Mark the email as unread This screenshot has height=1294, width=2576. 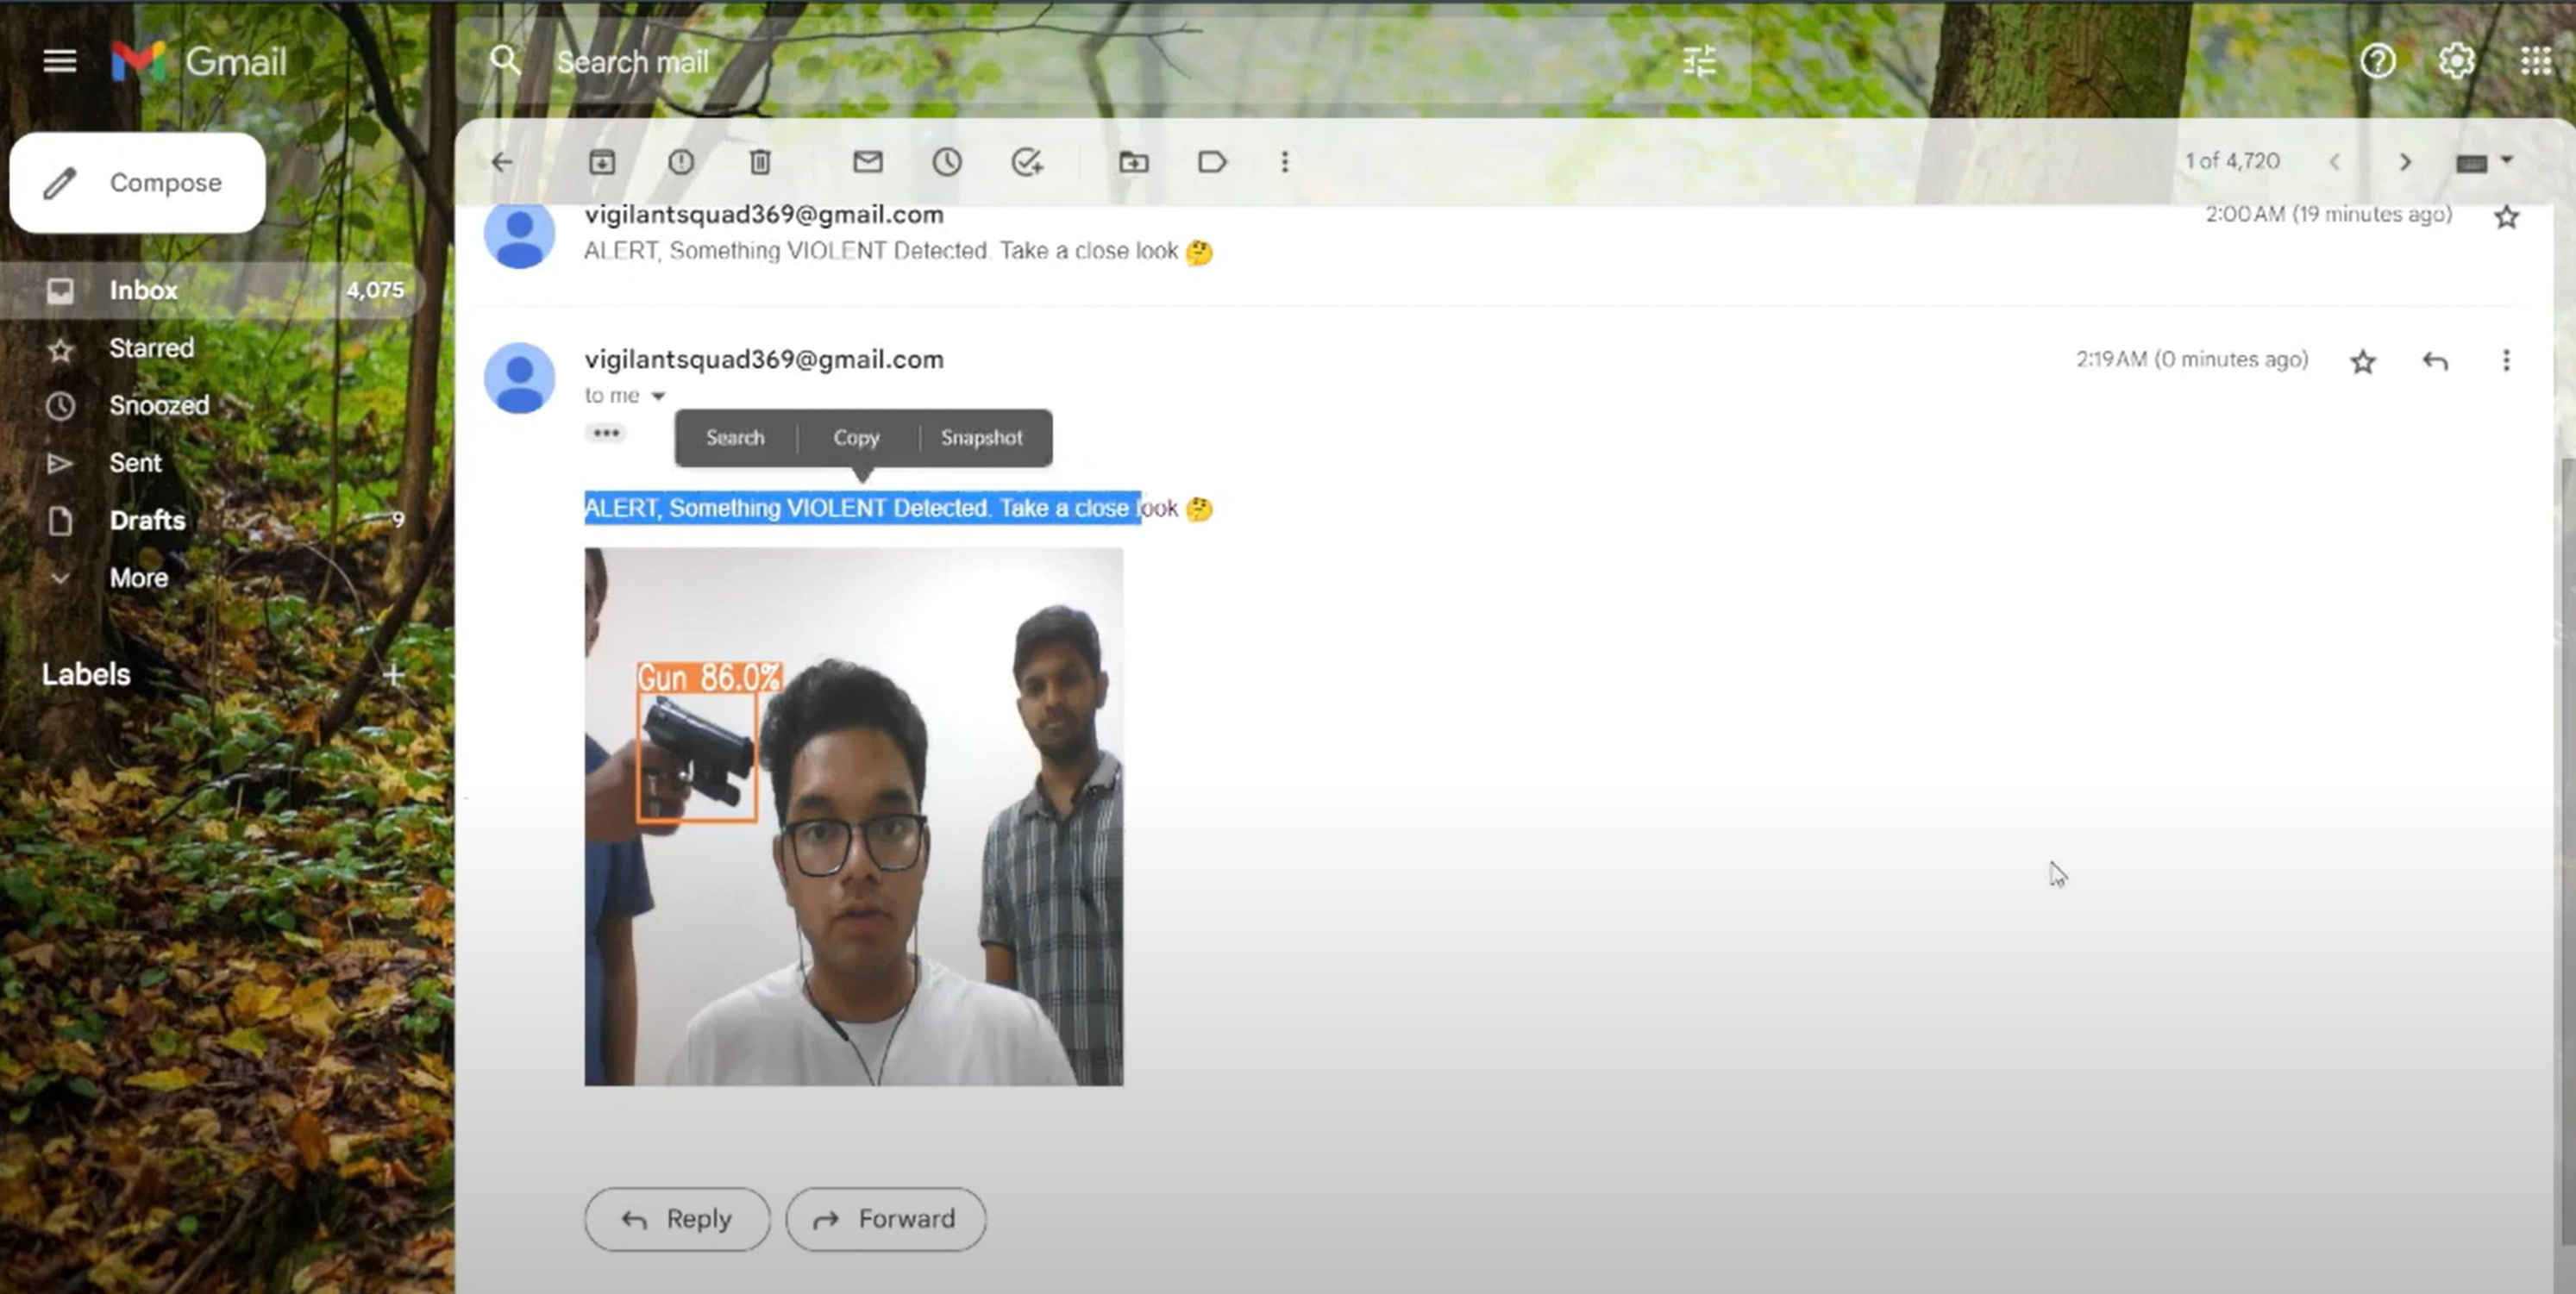click(867, 162)
